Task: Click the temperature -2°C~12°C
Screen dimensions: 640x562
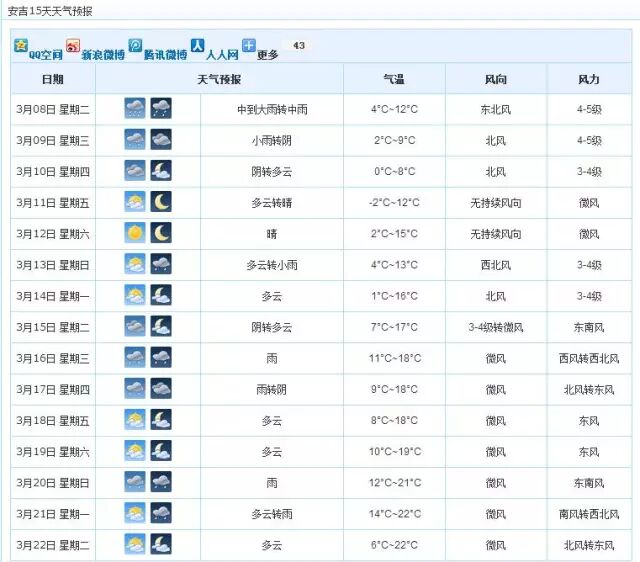Action: click(394, 203)
